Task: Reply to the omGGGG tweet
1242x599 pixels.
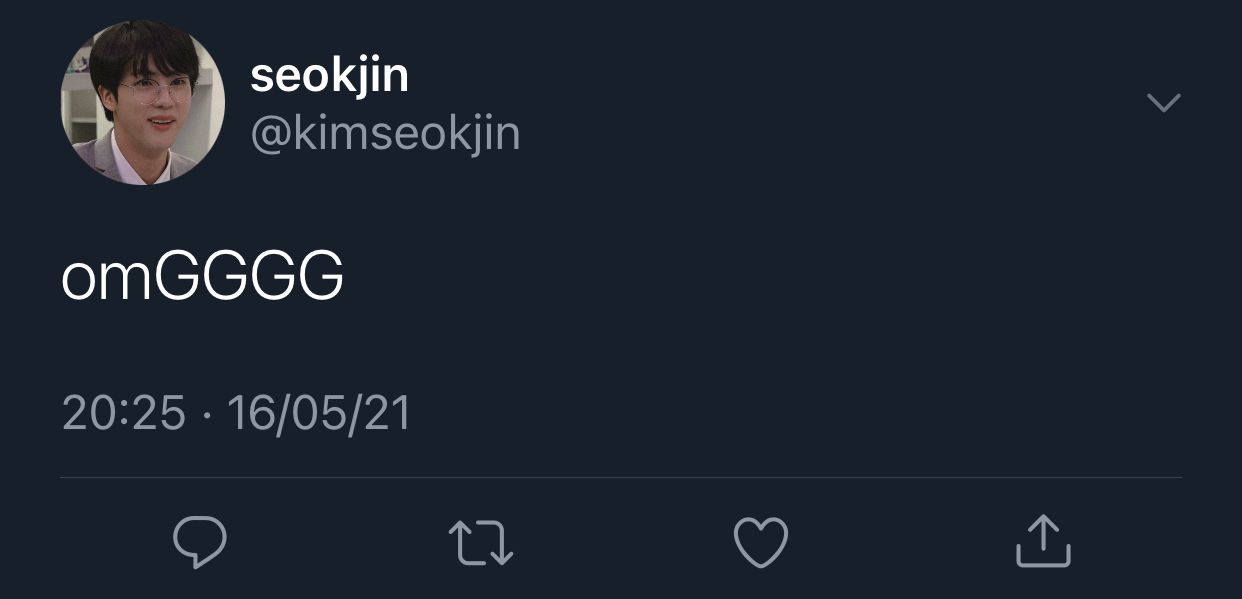Action: pyautogui.click(x=200, y=542)
